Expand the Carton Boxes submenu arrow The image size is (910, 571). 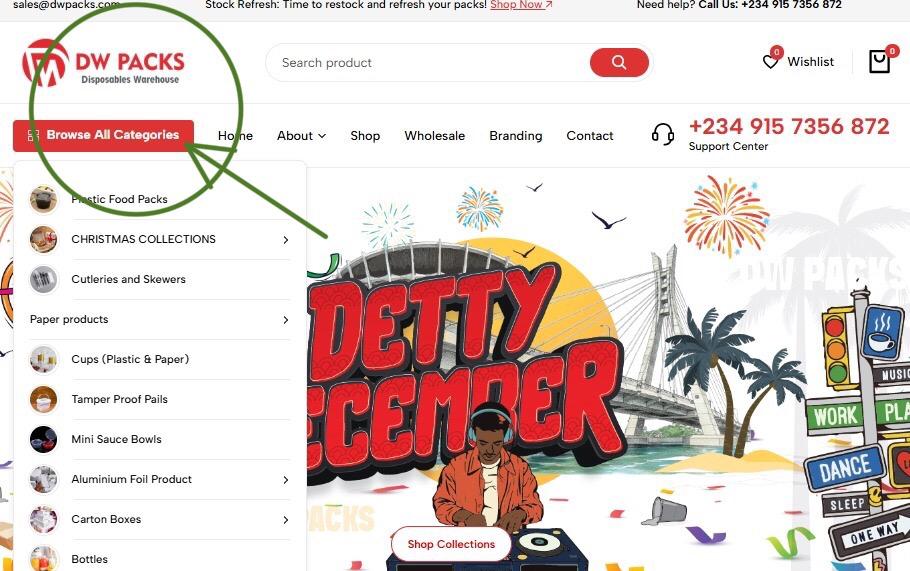click(286, 520)
